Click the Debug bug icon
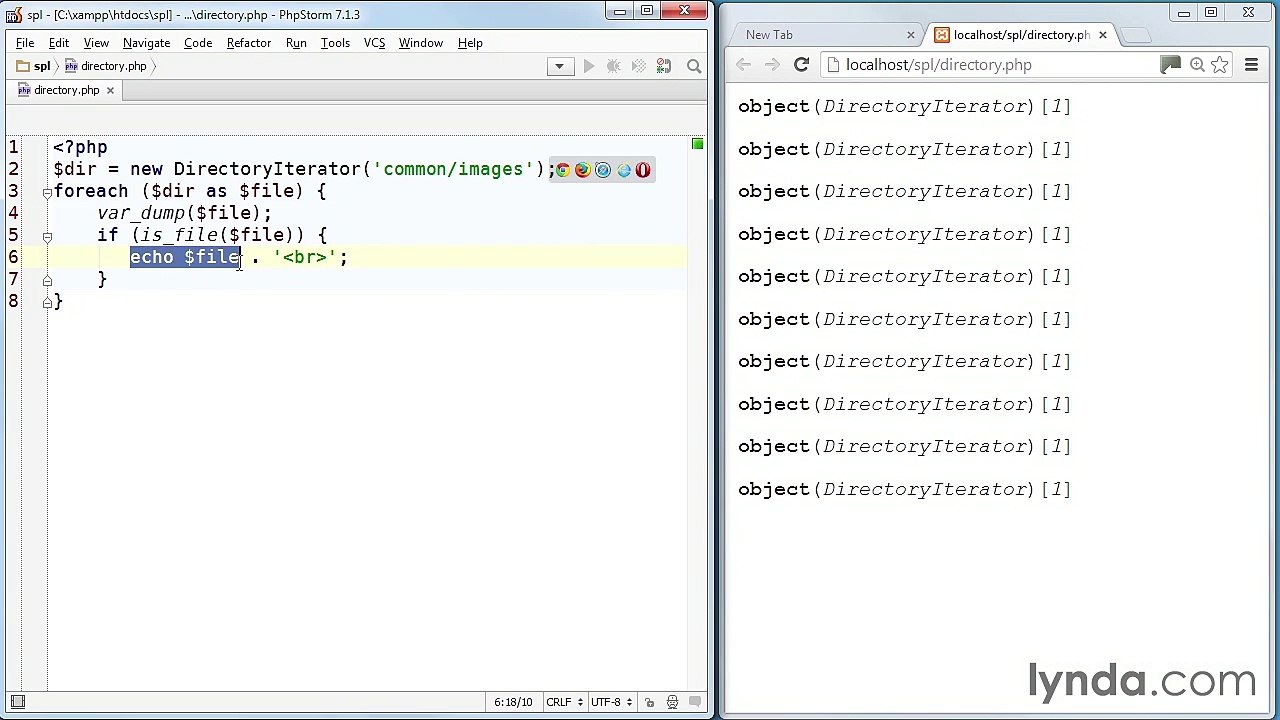Viewport: 1280px width, 720px height. 614,66
